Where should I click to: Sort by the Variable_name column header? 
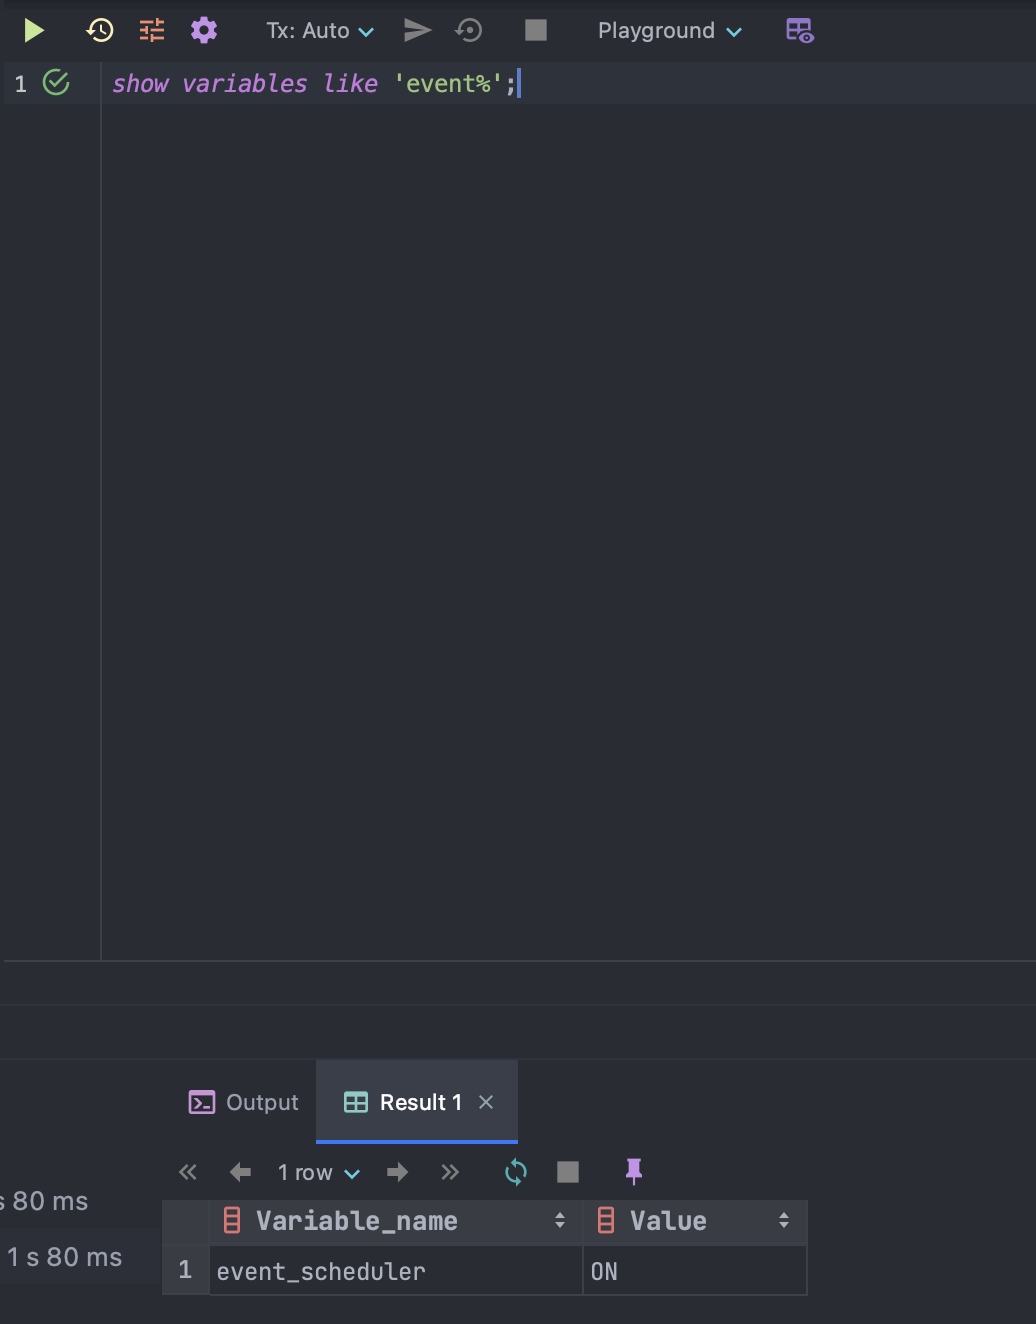click(x=357, y=1221)
